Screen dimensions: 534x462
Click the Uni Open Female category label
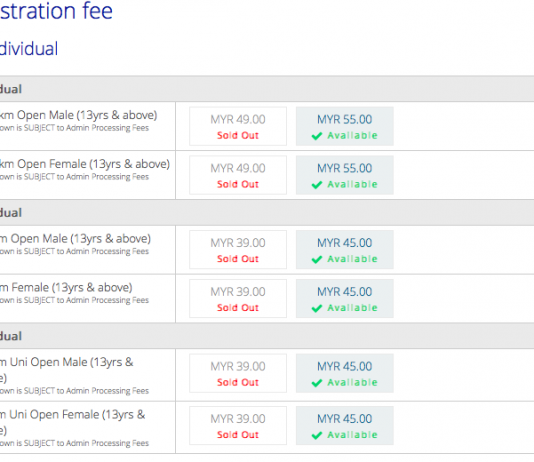click(x=73, y=422)
